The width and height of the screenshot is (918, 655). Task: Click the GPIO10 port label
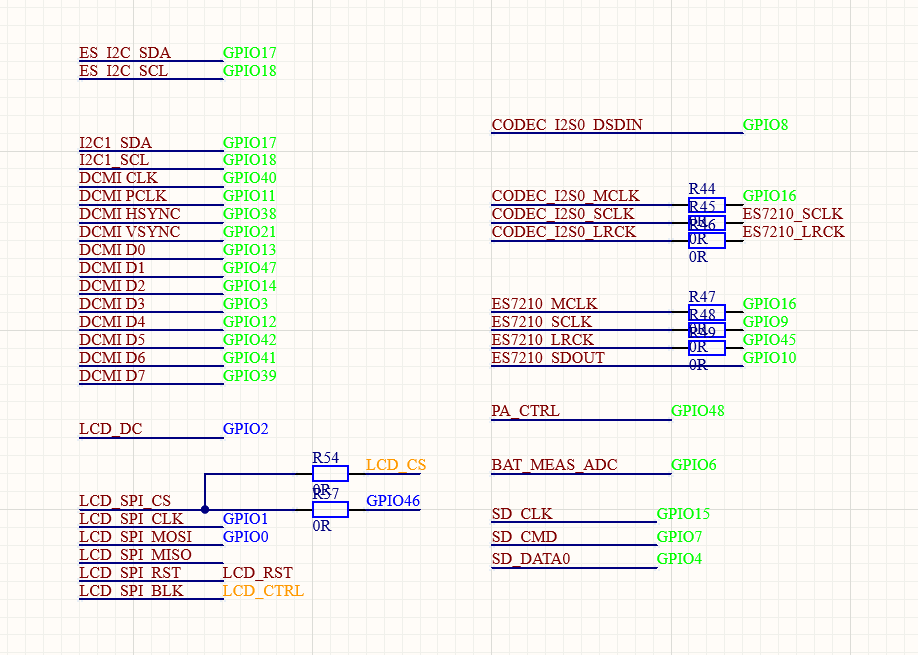769,358
